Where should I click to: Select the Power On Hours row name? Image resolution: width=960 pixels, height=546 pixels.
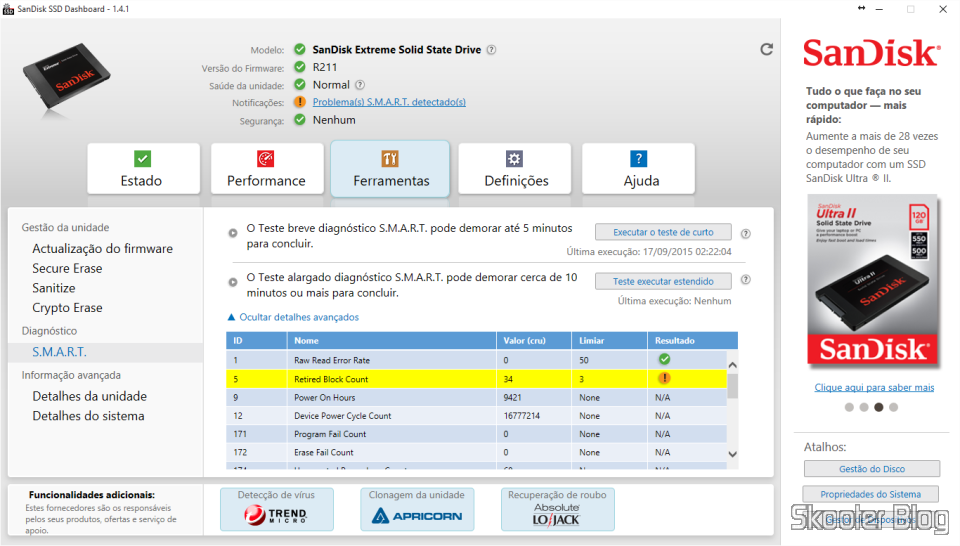[324, 398]
